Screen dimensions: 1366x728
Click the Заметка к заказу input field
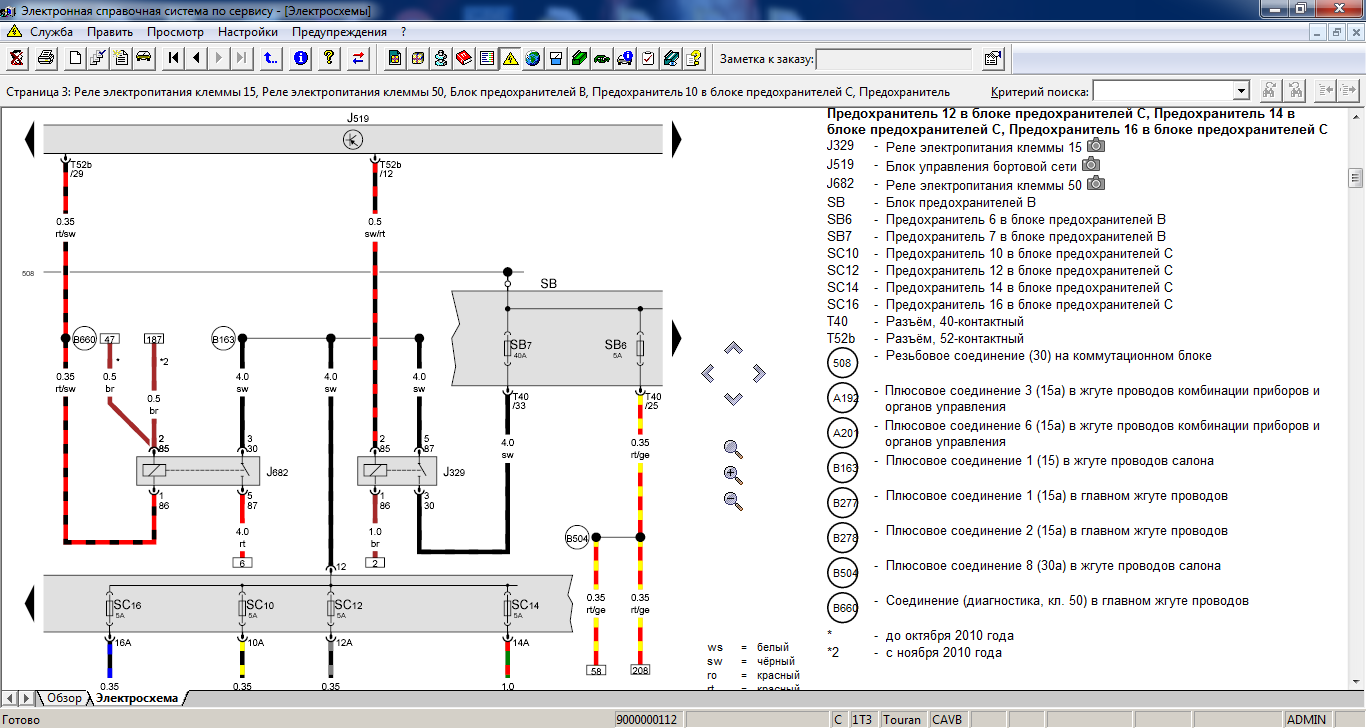pyautogui.click(x=896, y=59)
